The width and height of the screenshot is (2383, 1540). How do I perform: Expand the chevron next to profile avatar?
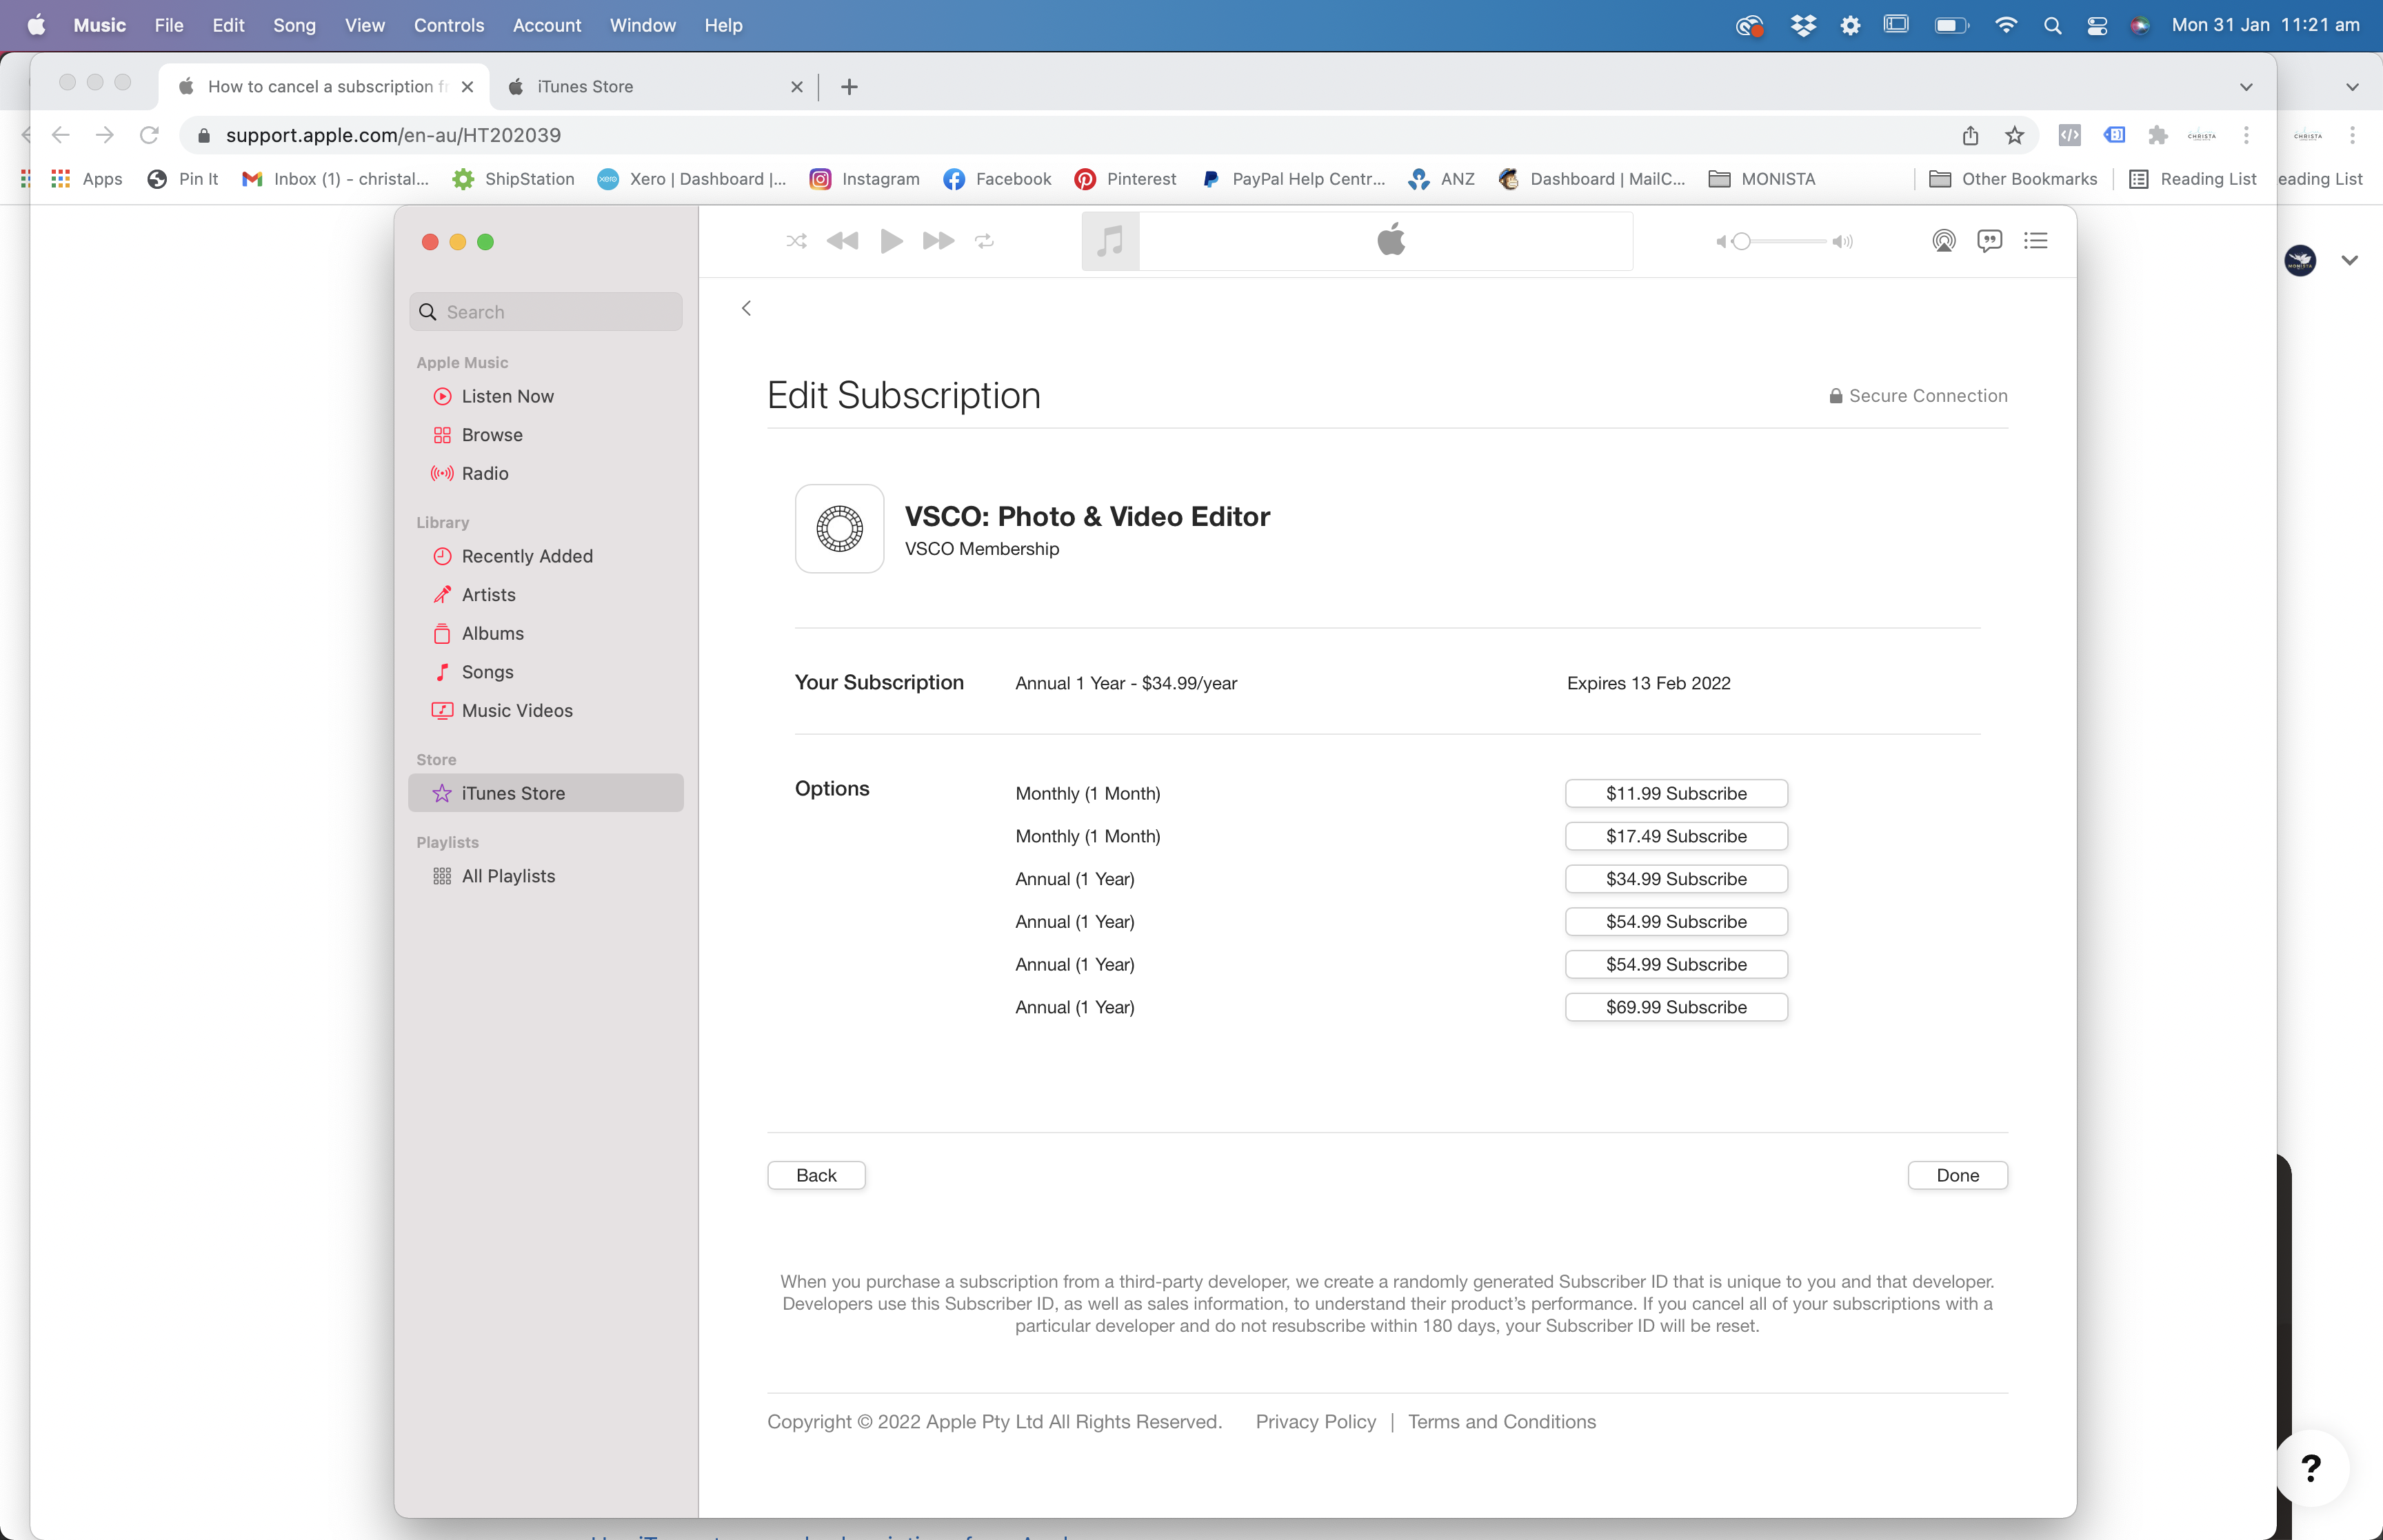(2350, 260)
